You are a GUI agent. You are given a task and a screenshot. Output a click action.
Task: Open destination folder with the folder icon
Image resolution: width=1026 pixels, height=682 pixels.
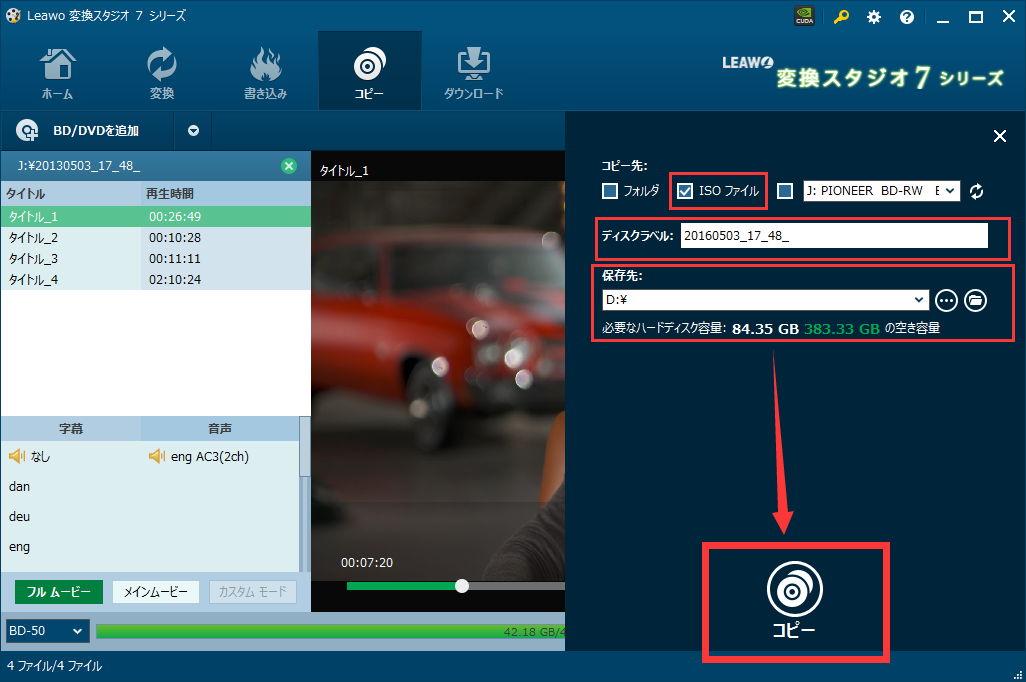click(x=975, y=300)
